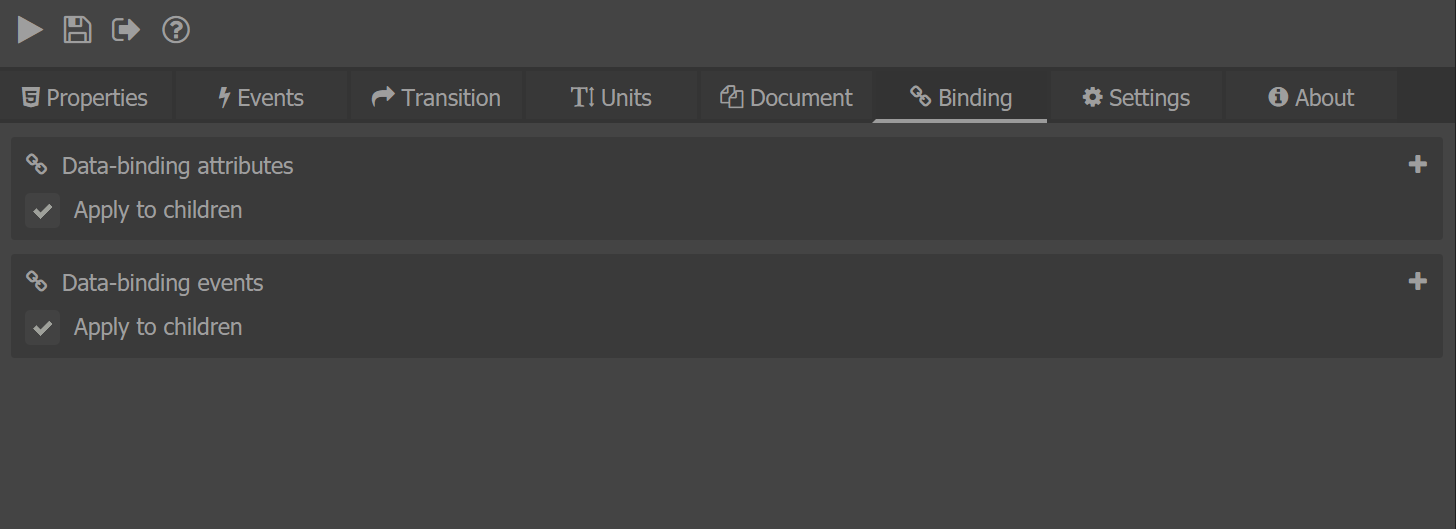The width and height of the screenshot is (1456, 529).
Task: Switch to the Settings tab
Action: click(1136, 97)
